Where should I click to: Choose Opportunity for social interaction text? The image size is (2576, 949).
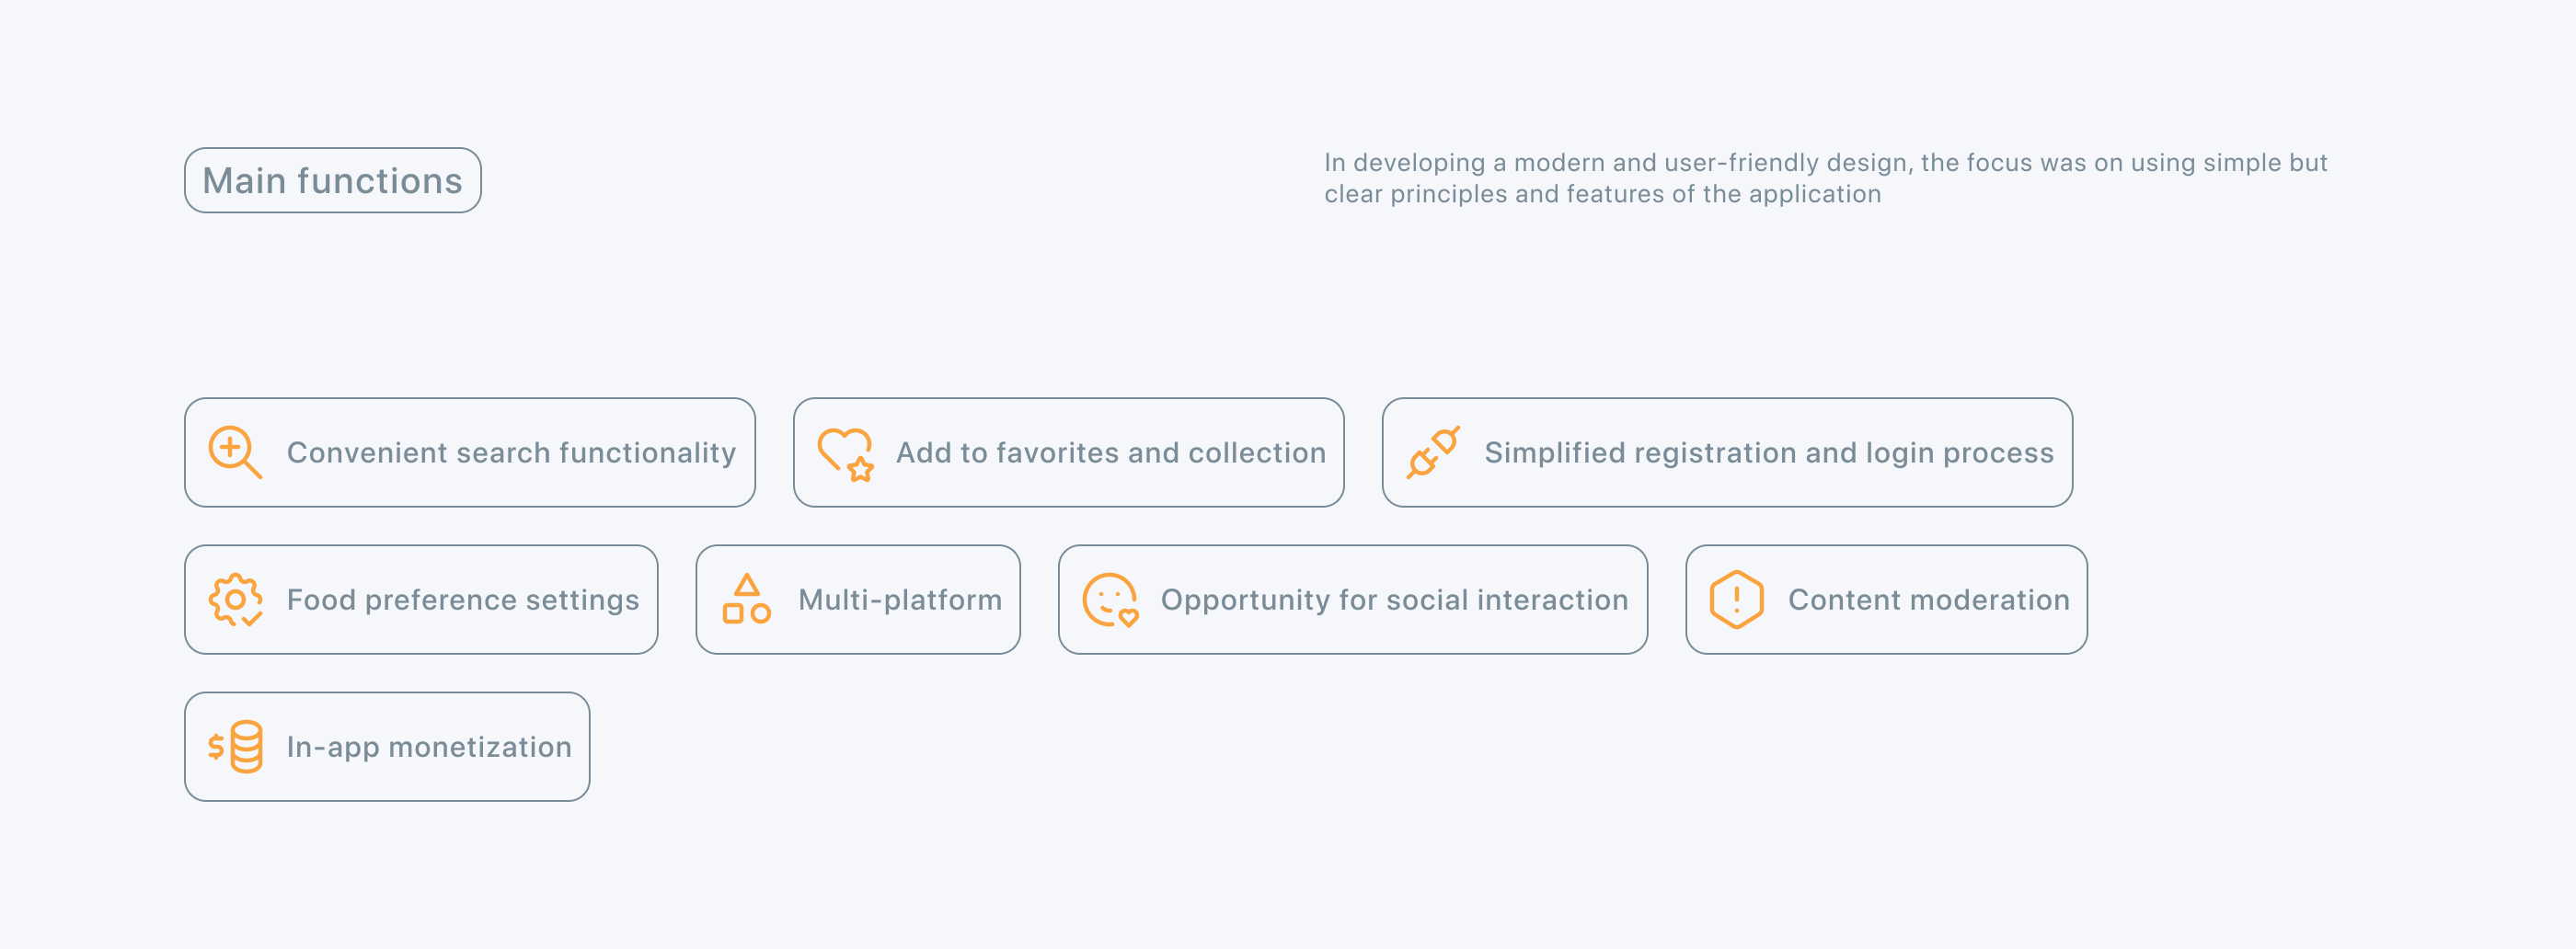(x=1394, y=600)
